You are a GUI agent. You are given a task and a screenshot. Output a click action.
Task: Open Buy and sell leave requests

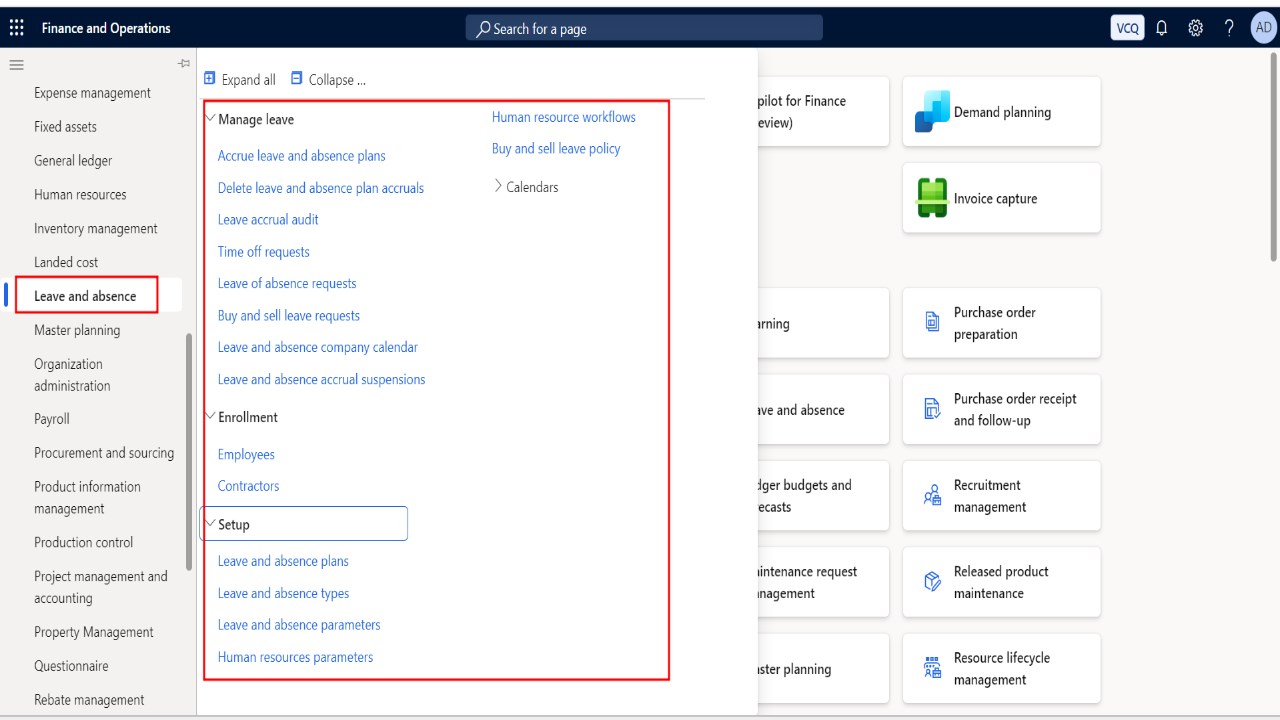289,316
